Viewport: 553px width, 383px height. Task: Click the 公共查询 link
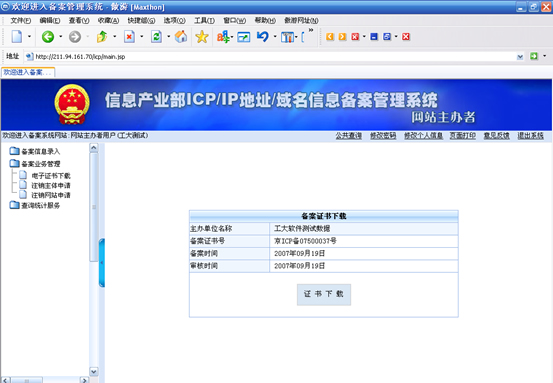click(348, 136)
